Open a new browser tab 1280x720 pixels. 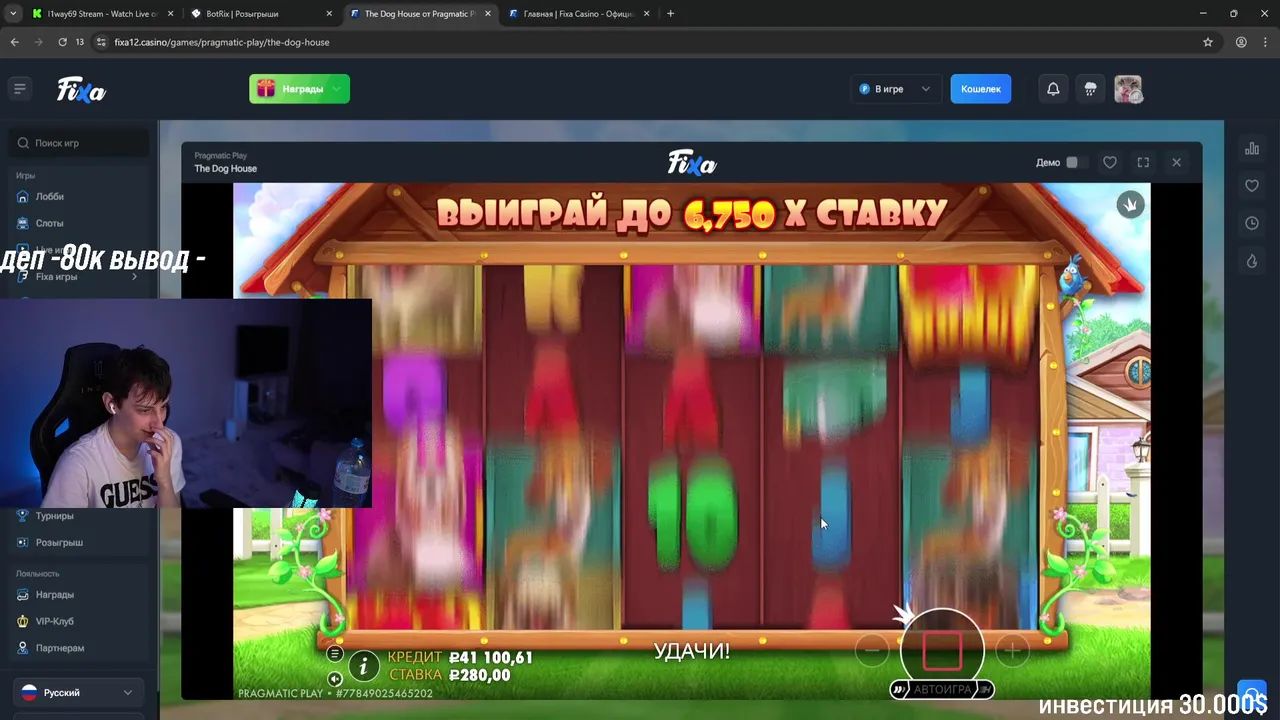[x=670, y=14]
